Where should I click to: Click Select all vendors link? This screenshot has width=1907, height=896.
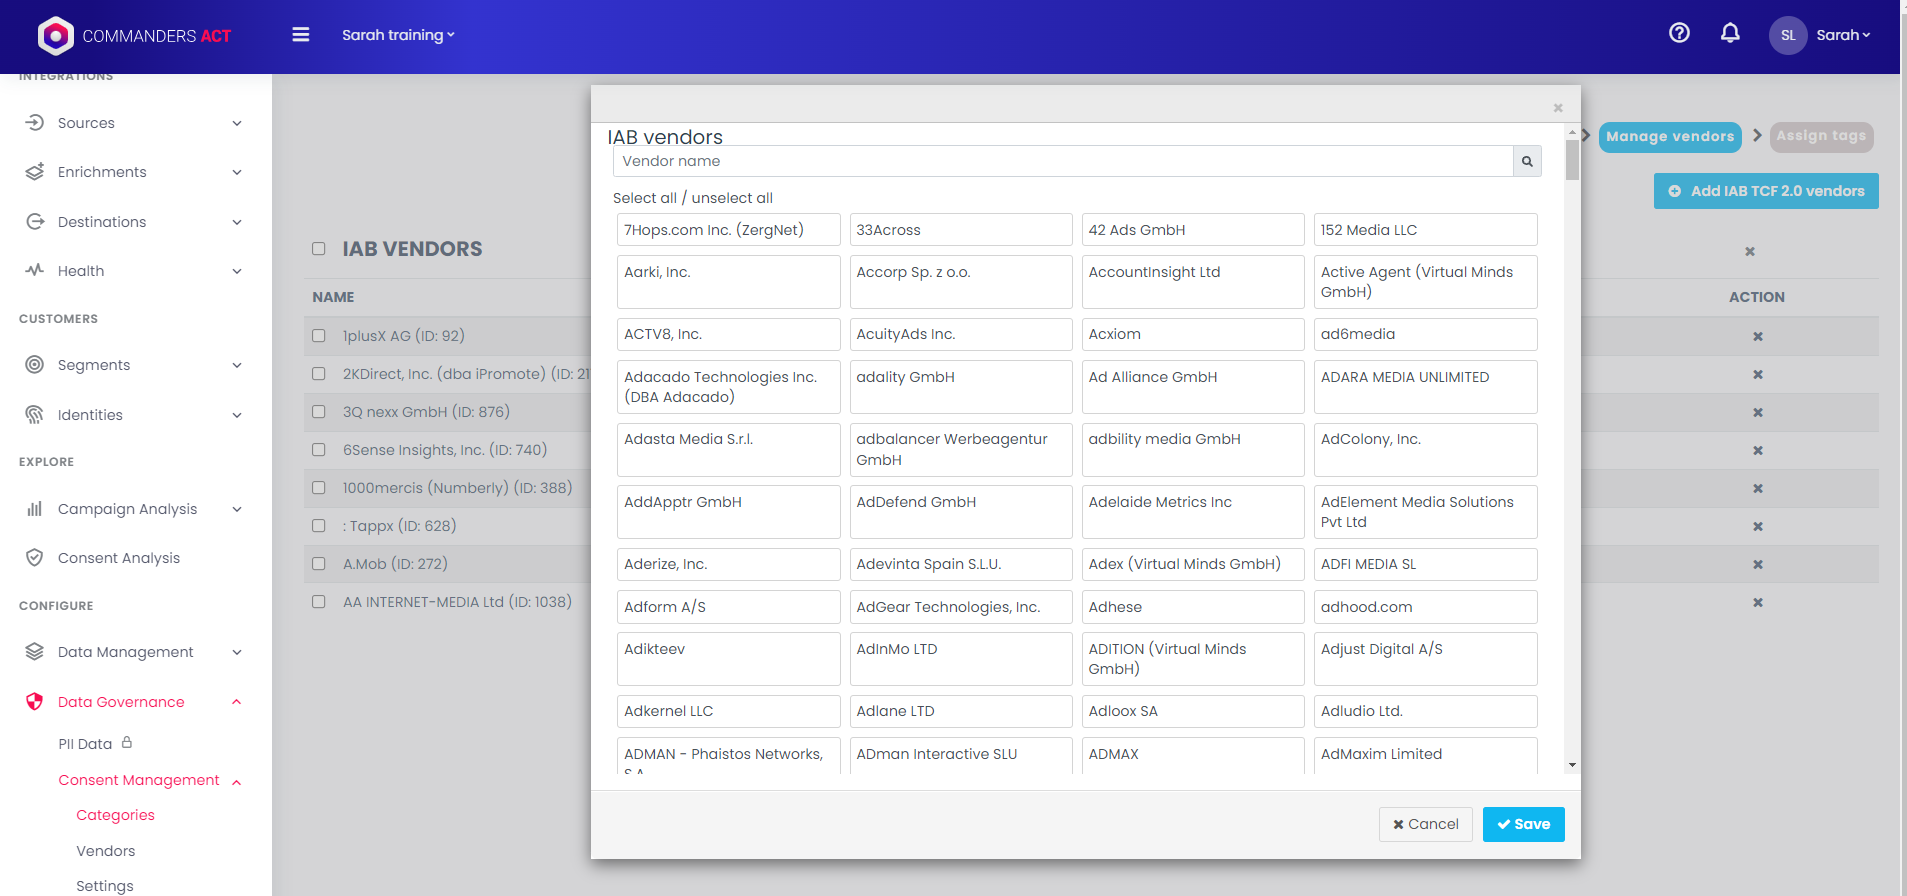tap(644, 198)
